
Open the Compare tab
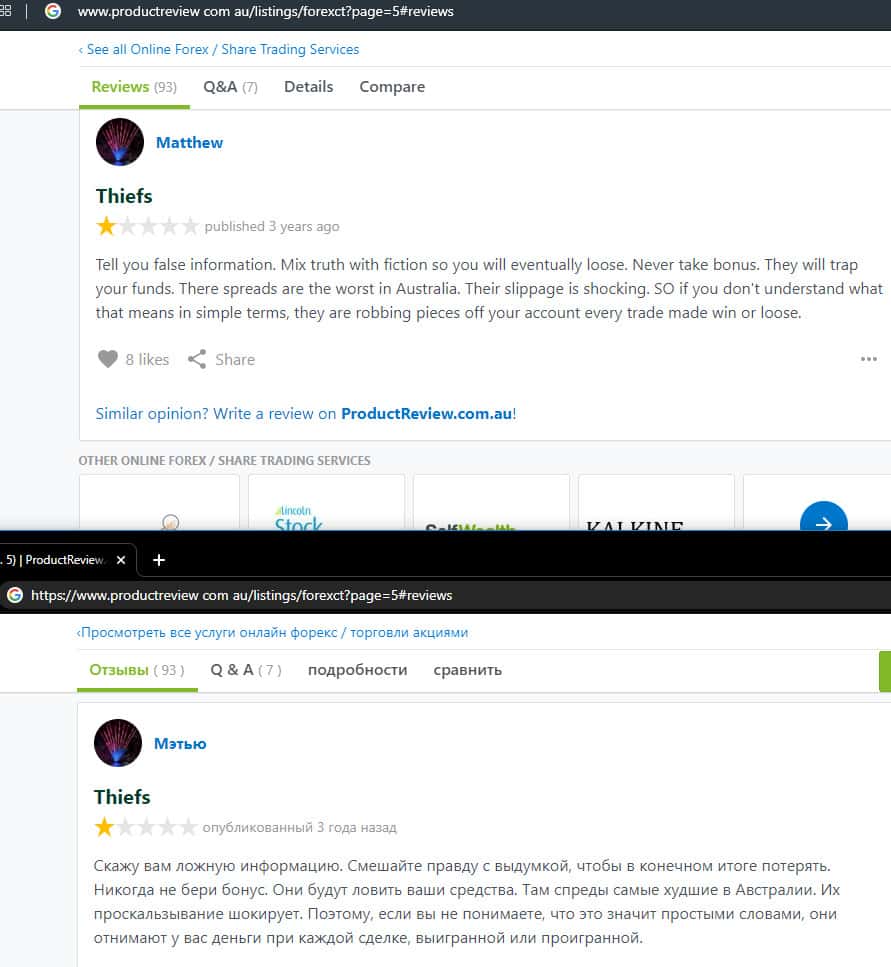[392, 87]
